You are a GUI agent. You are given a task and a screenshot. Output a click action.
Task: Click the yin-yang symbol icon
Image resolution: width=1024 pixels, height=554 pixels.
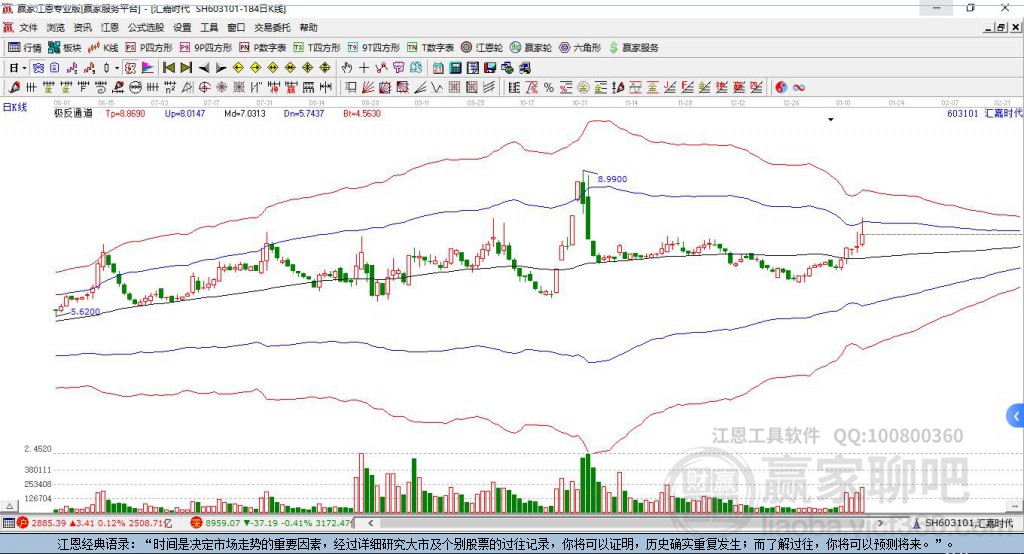(x=781, y=88)
